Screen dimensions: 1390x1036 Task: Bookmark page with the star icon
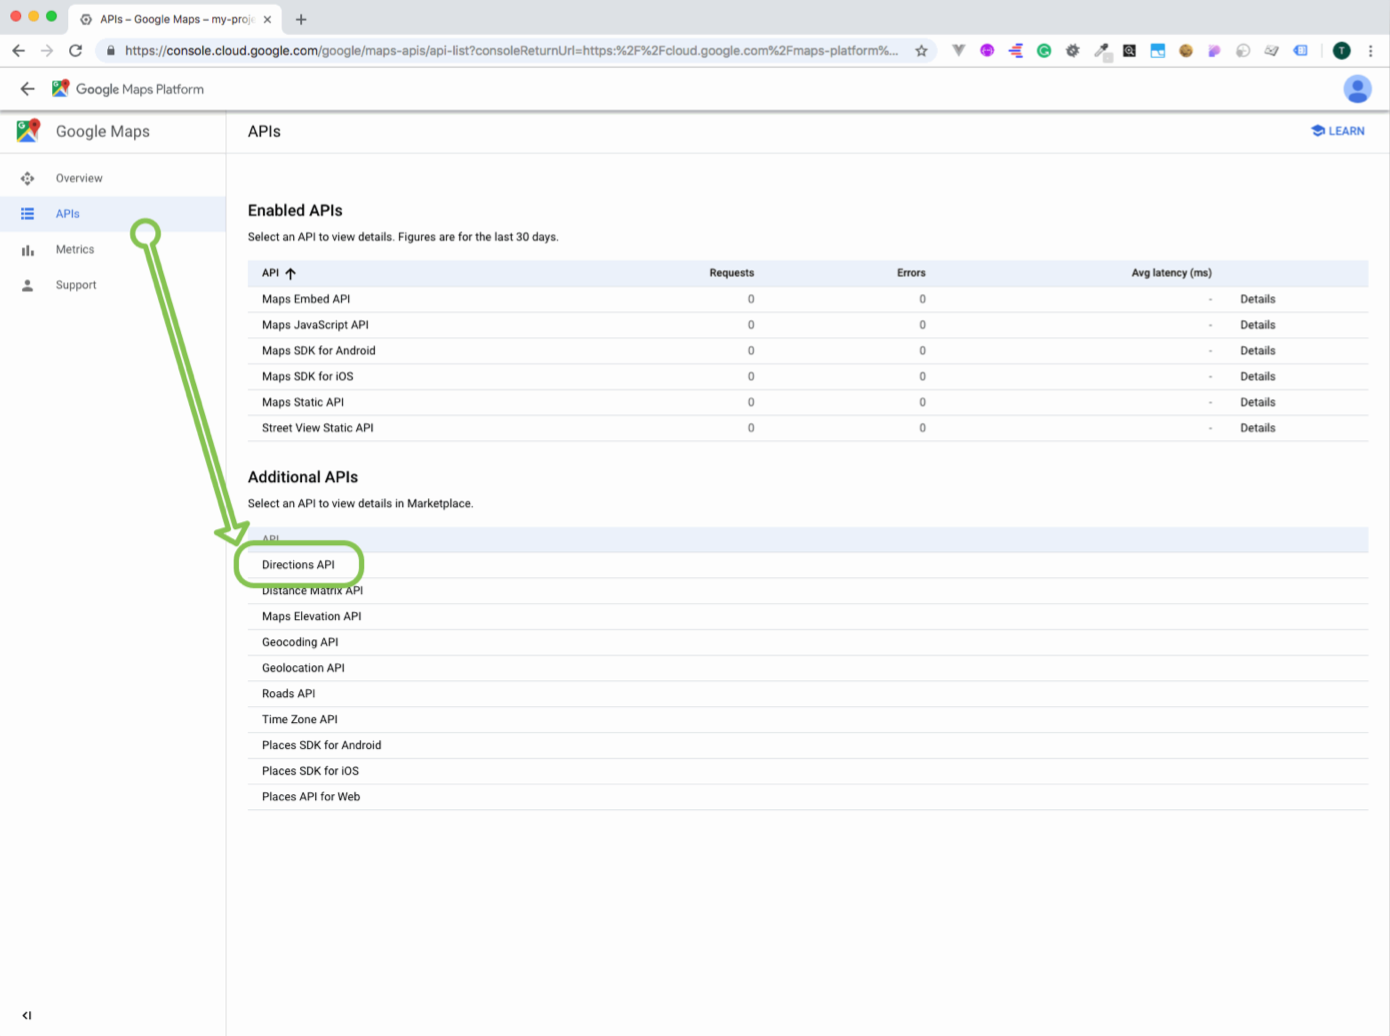(x=921, y=50)
